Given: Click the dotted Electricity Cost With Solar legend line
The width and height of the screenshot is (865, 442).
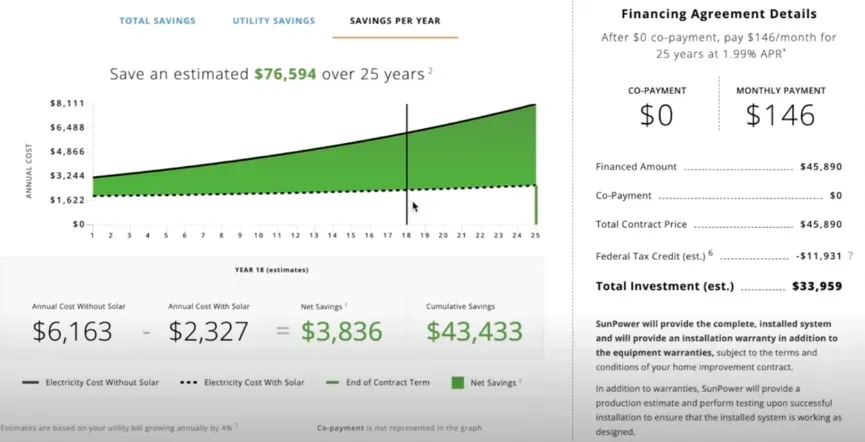Looking at the screenshot, I should point(189,382).
